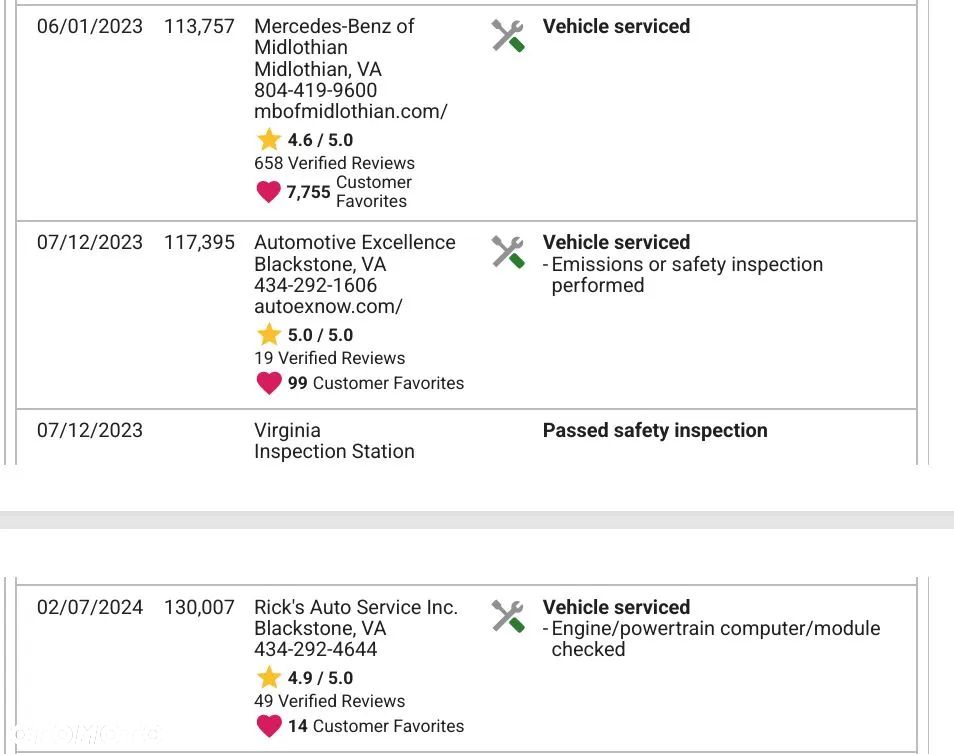View the 658 Verified Reviews
Image resolution: width=954 pixels, height=754 pixels.
334,163
